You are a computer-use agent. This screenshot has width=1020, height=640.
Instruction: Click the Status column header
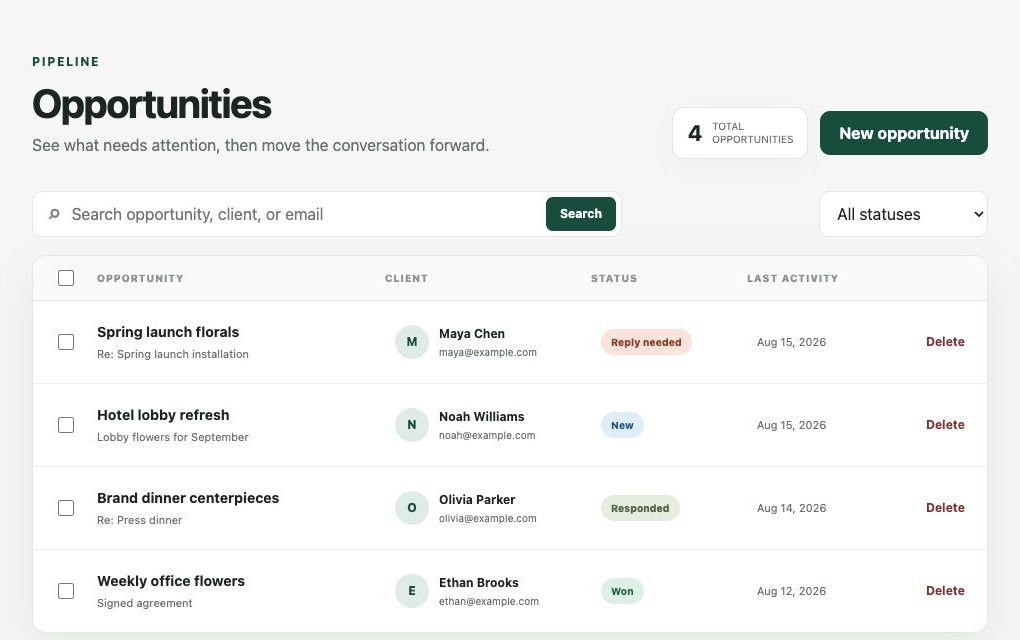[x=614, y=278]
